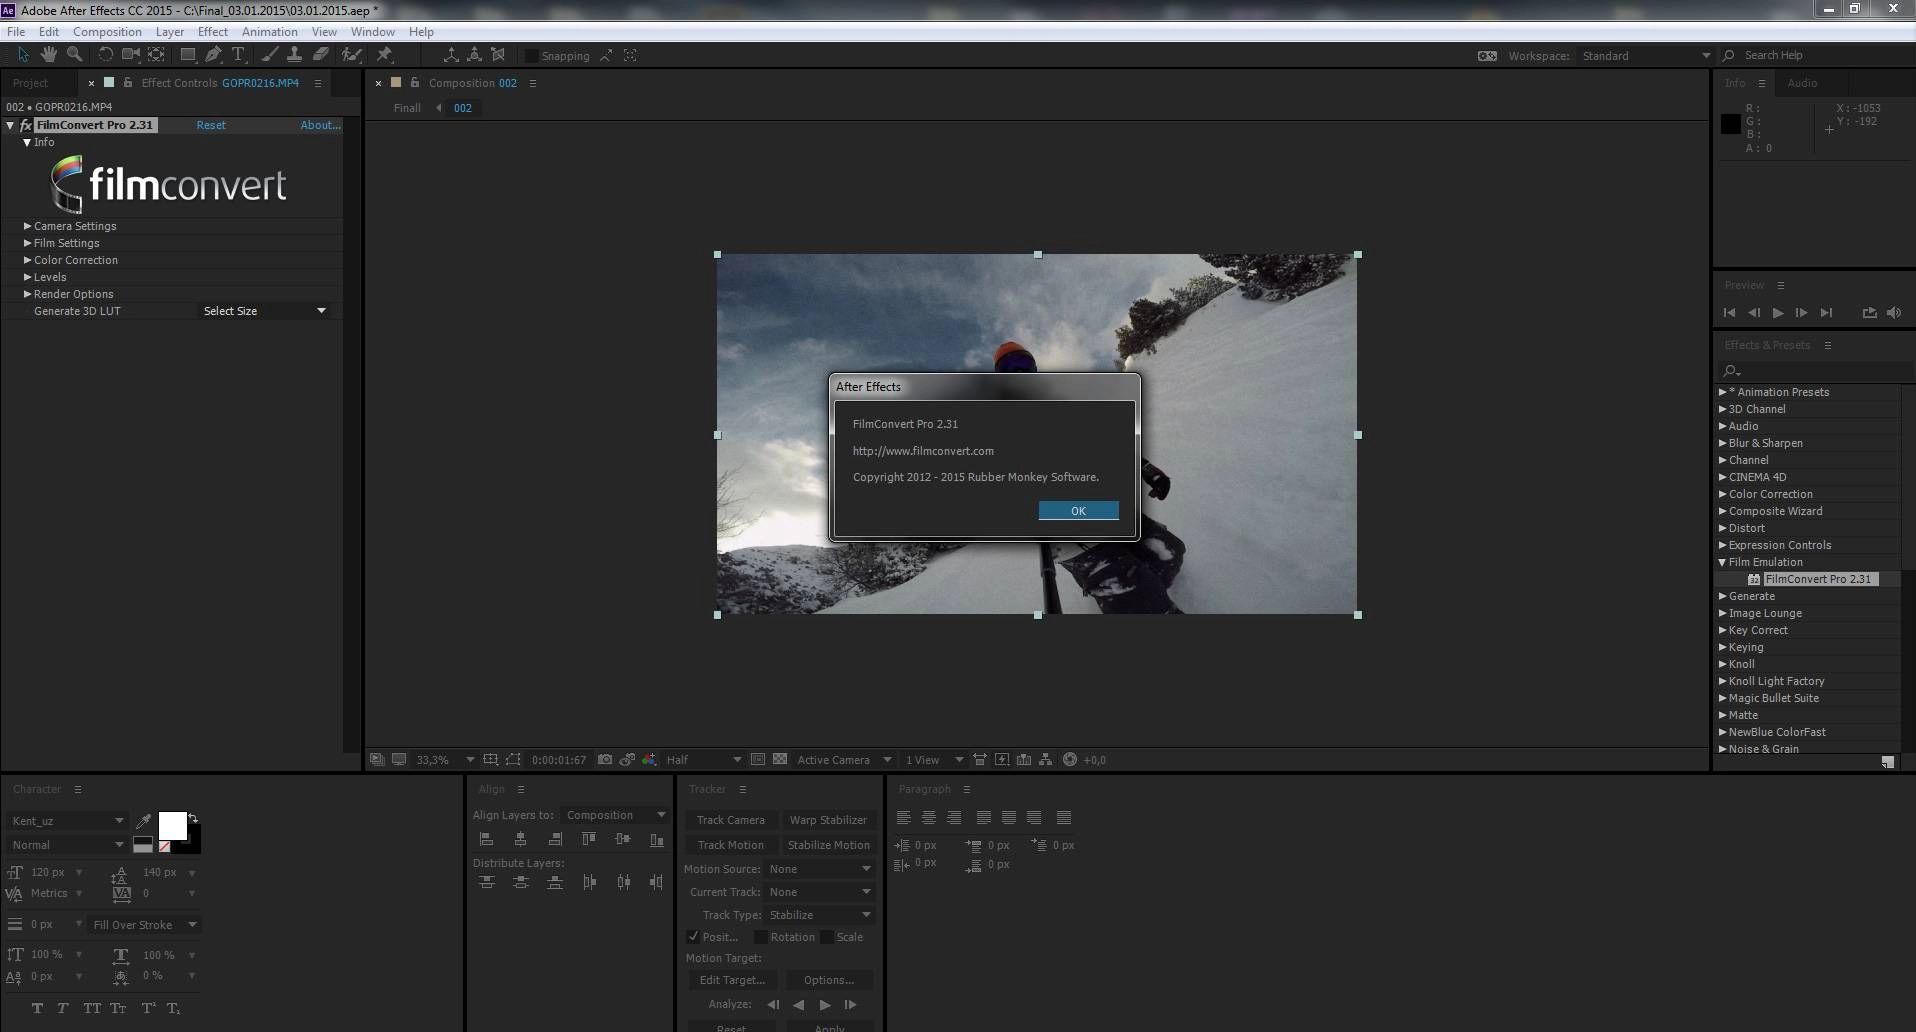Select the Horizontal Type tool
Image resolution: width=1916 pixels, height=1032 pixels.
[x=238, y=55]
